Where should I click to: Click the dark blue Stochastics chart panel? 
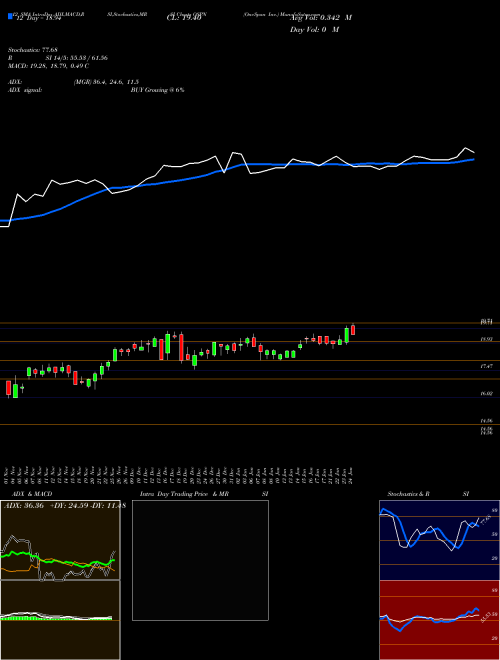coord(439,540)
